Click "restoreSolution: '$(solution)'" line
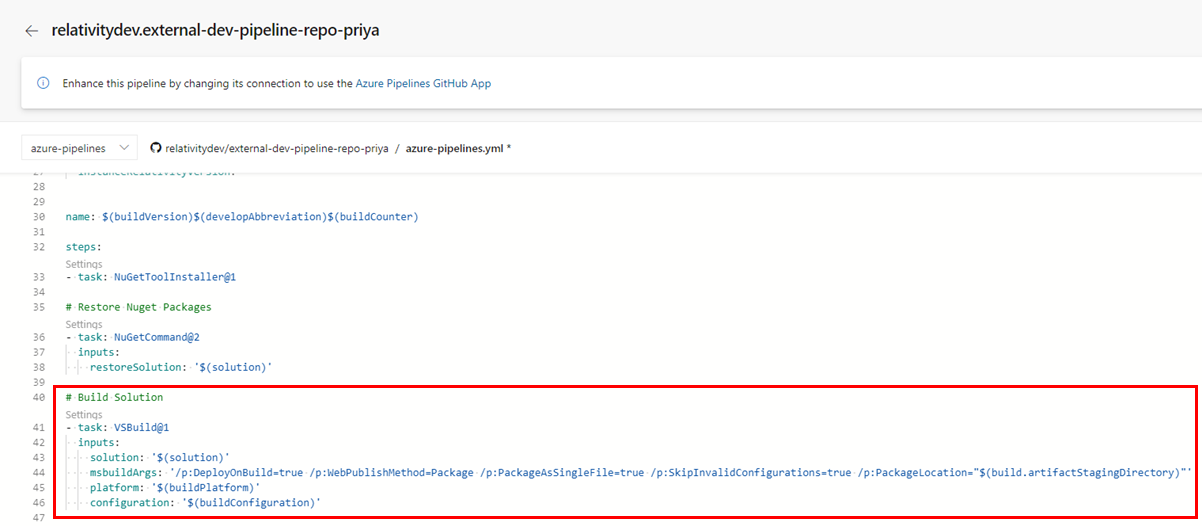1202x526 pixels. 181,367
